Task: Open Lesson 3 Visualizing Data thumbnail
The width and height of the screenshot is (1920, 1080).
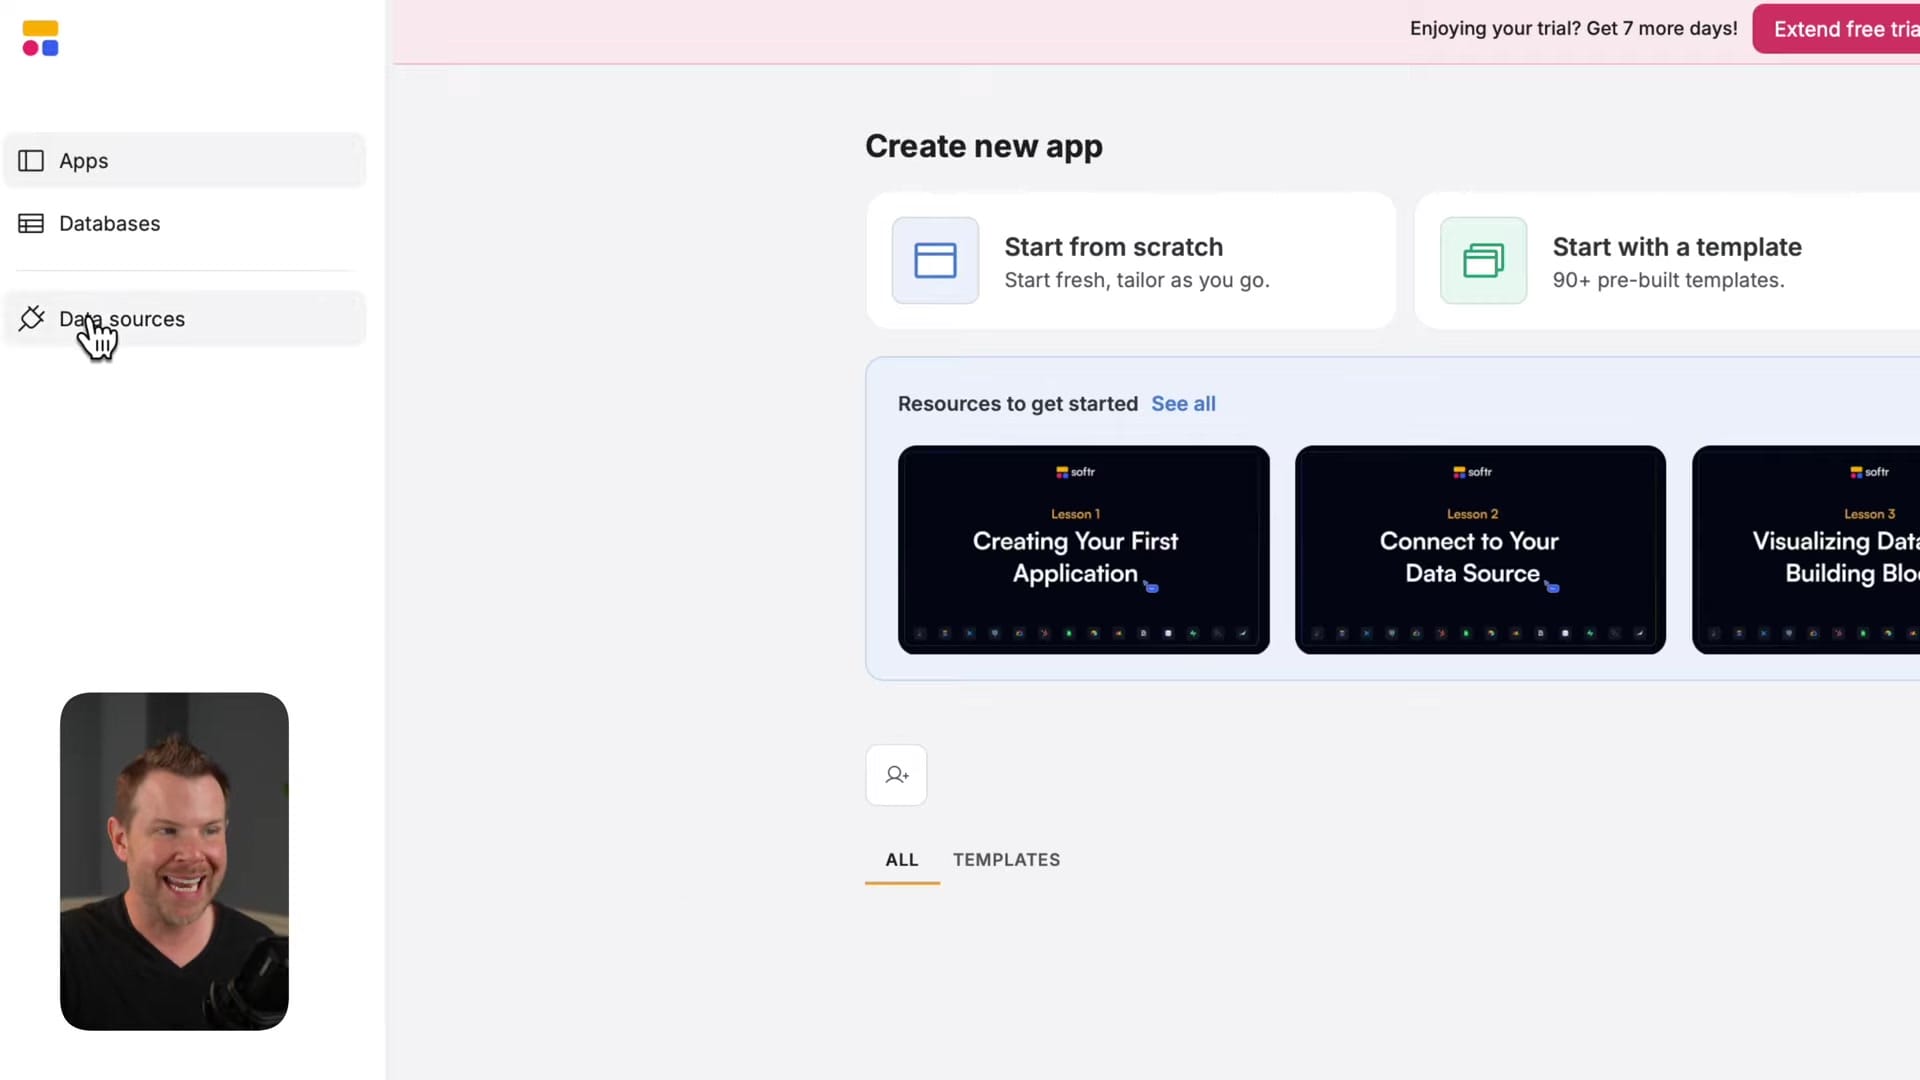Action: 1806,550
